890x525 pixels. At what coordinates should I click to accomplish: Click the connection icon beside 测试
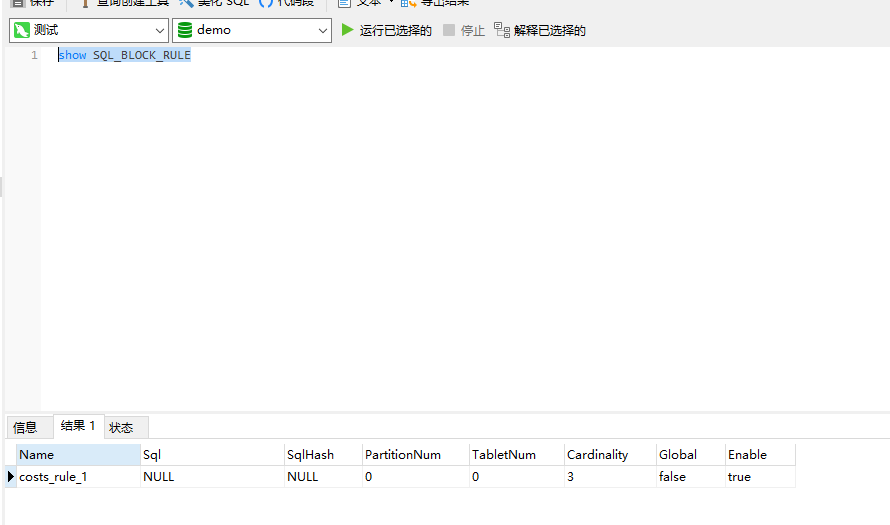(x=21, y=30)
